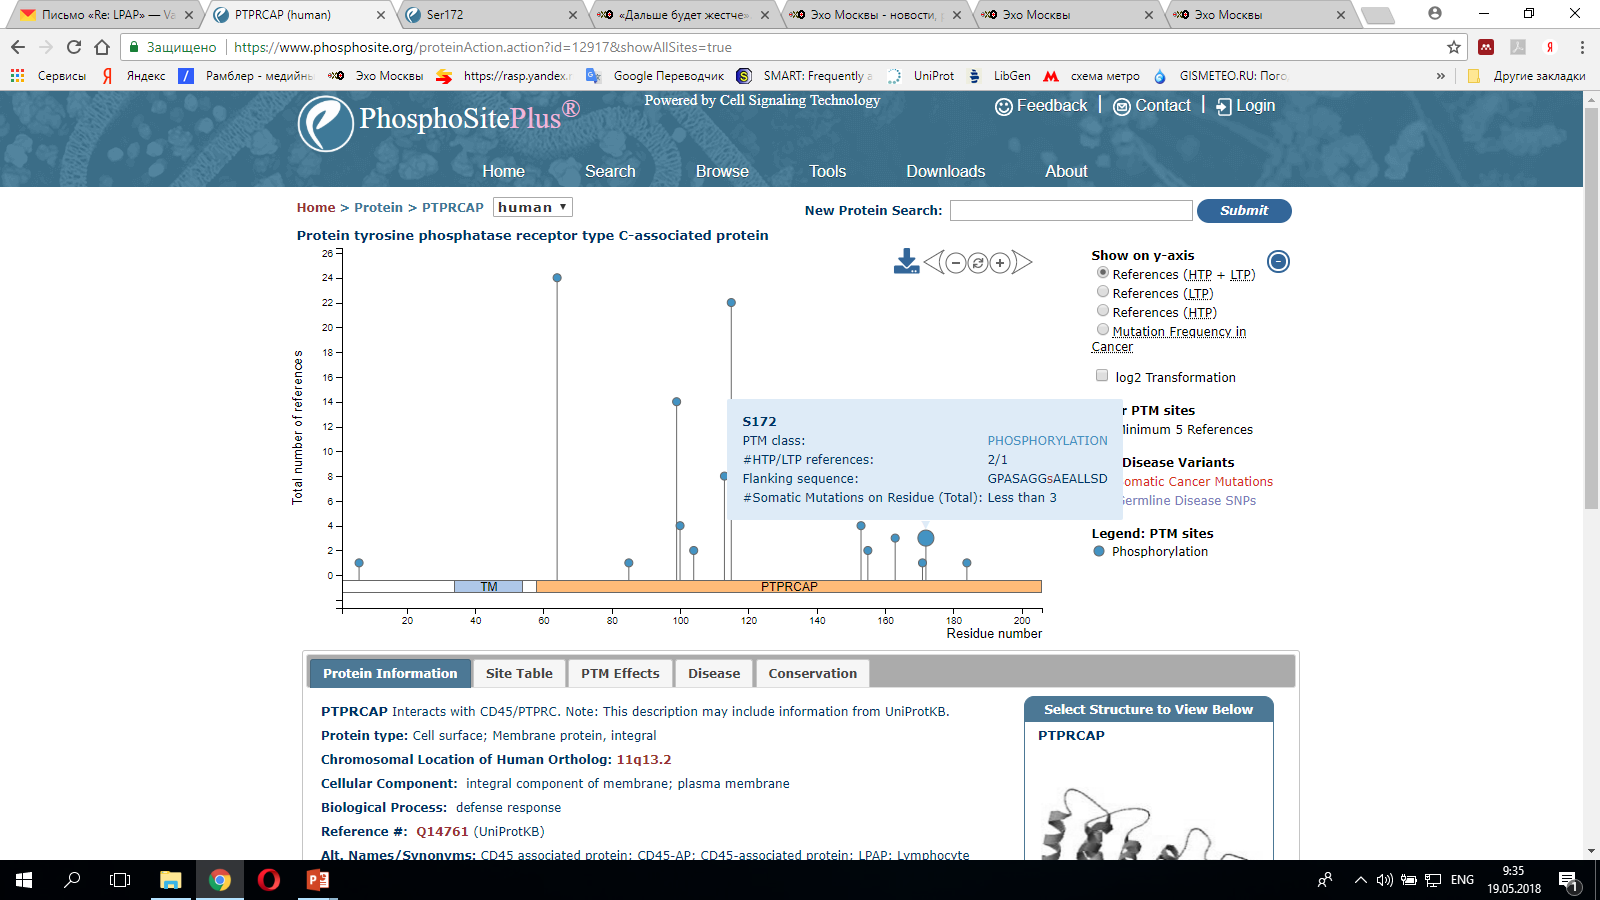Viewport: 1600px width, 900px height.
Task: Collapse the y-axis options panel
Action: tap(1278, 262)
